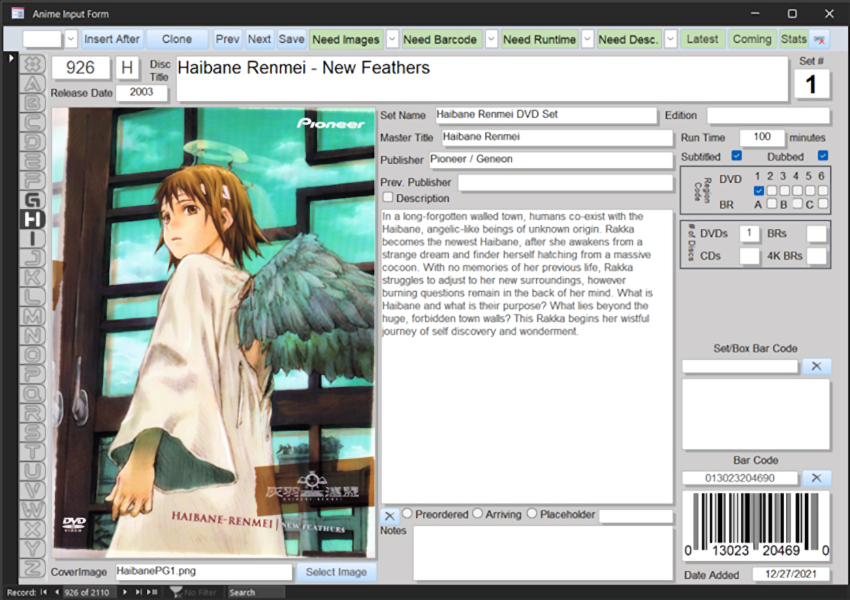This screenshot has height=600, width=850.
Task: Open the Need Barcode dropdown arrow
Action: coord(491,40)
